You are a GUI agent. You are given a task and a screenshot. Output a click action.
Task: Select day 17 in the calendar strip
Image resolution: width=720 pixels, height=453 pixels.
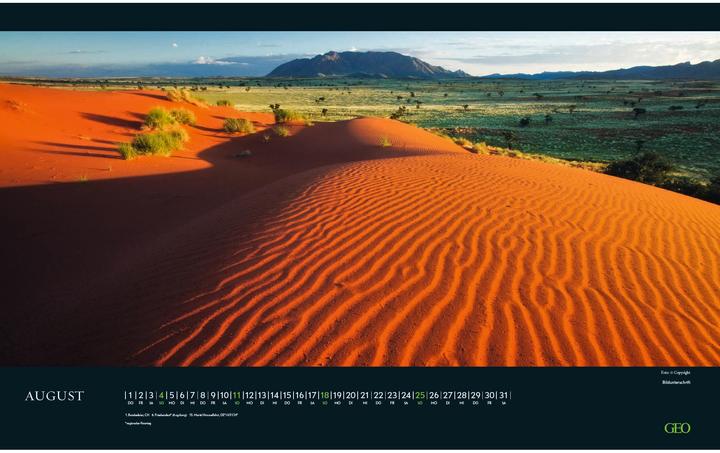click(312, 395)
